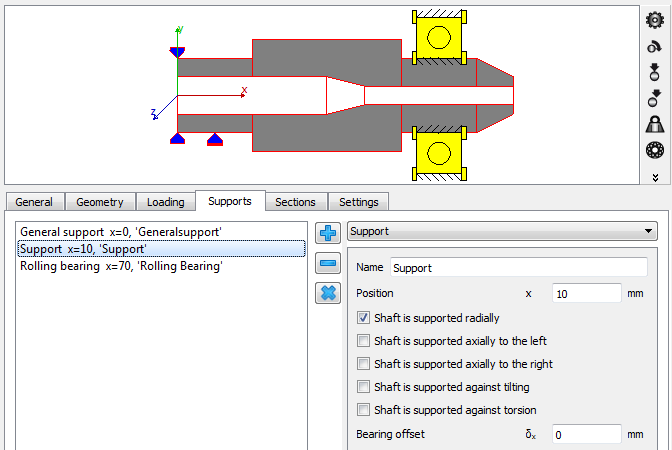
Task: Remove selected support with minus button
Action: (x=328, y=263)
